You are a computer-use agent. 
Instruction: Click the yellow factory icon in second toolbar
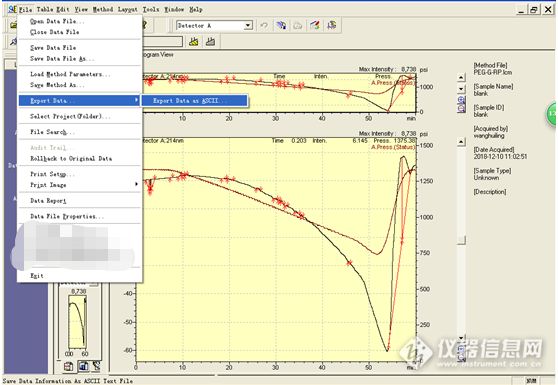[194, 42]
